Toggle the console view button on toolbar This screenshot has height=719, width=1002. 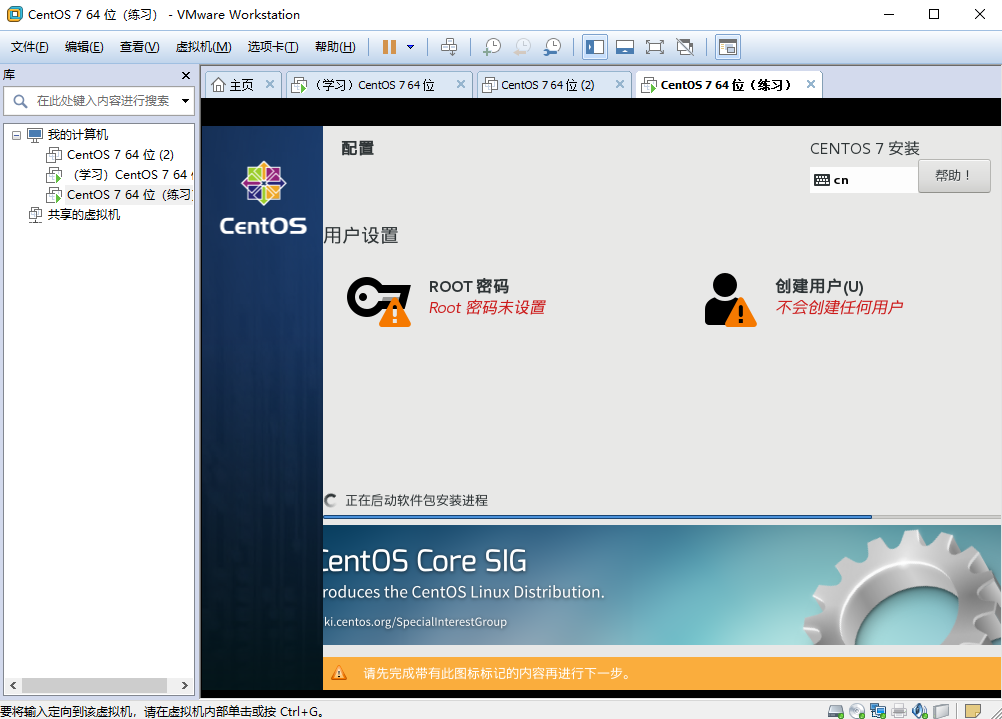727,47
